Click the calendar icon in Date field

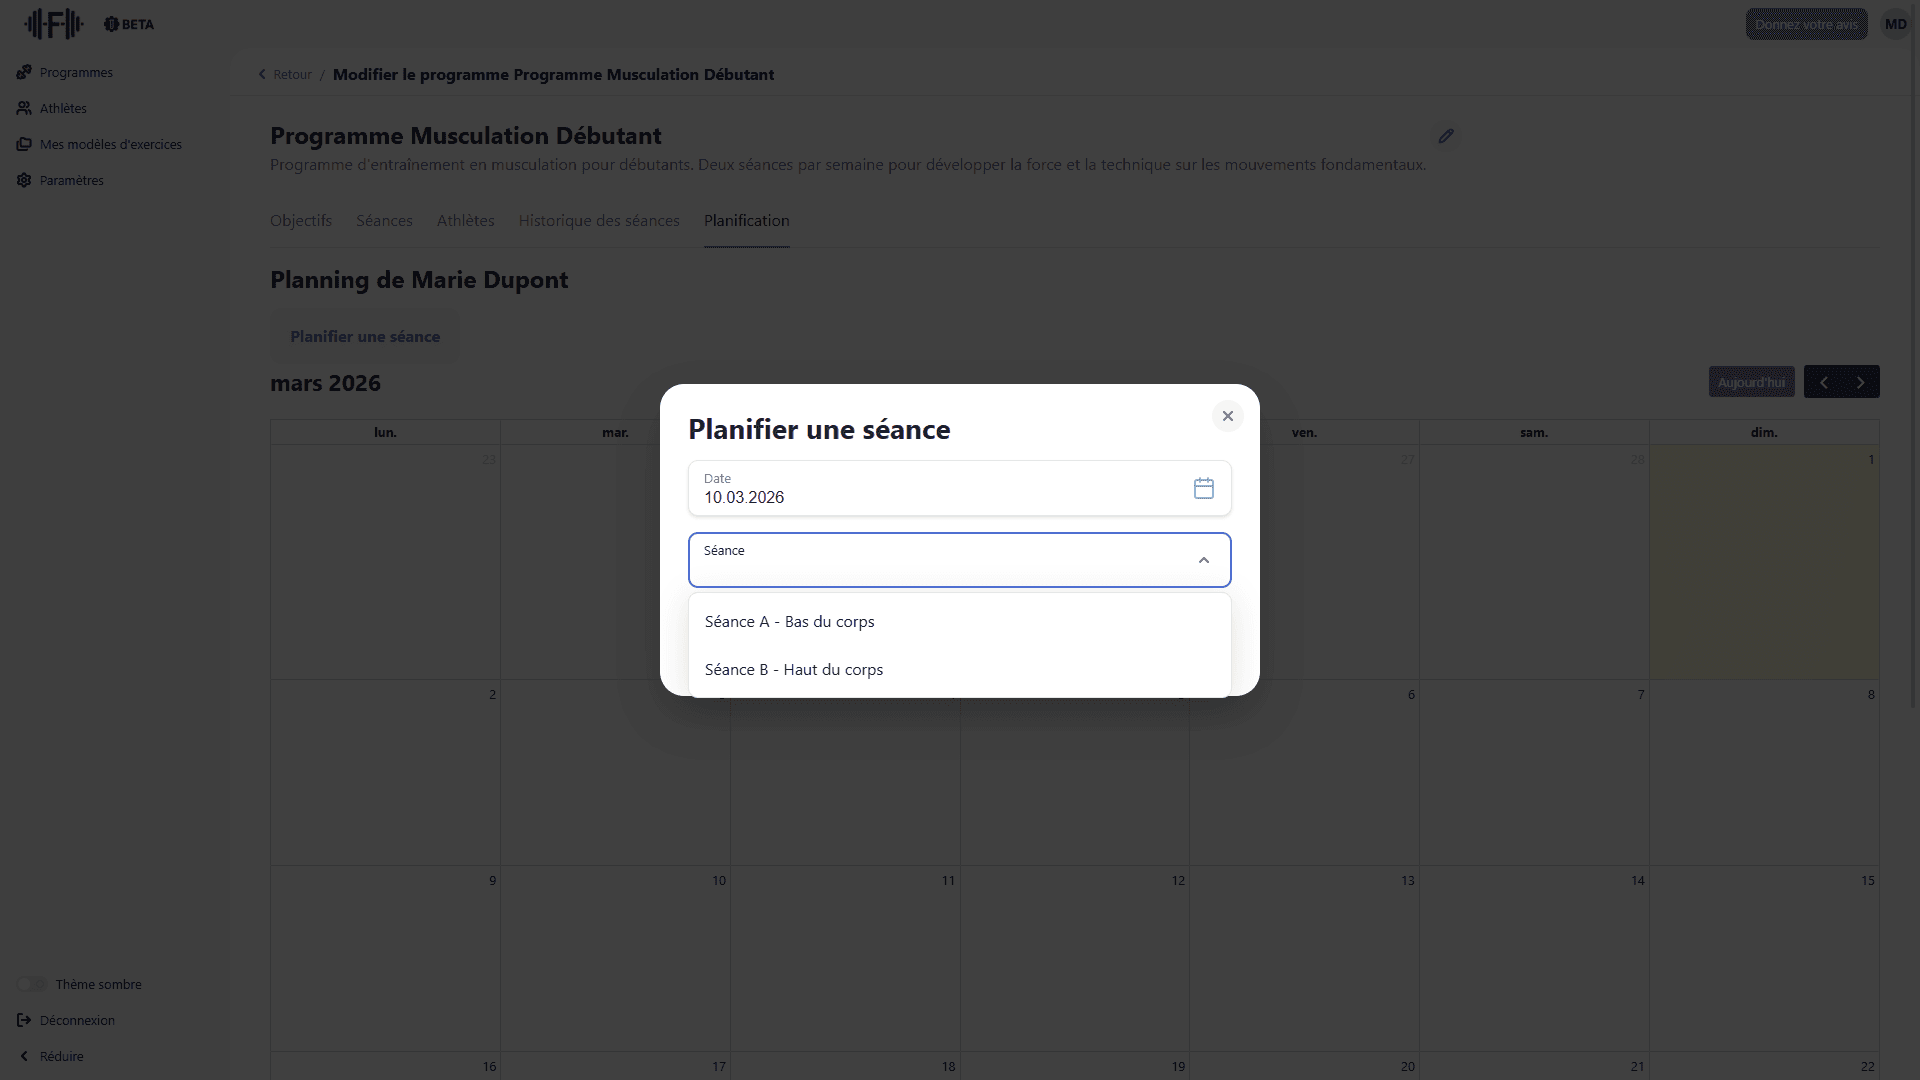[x=1203, y=488]
